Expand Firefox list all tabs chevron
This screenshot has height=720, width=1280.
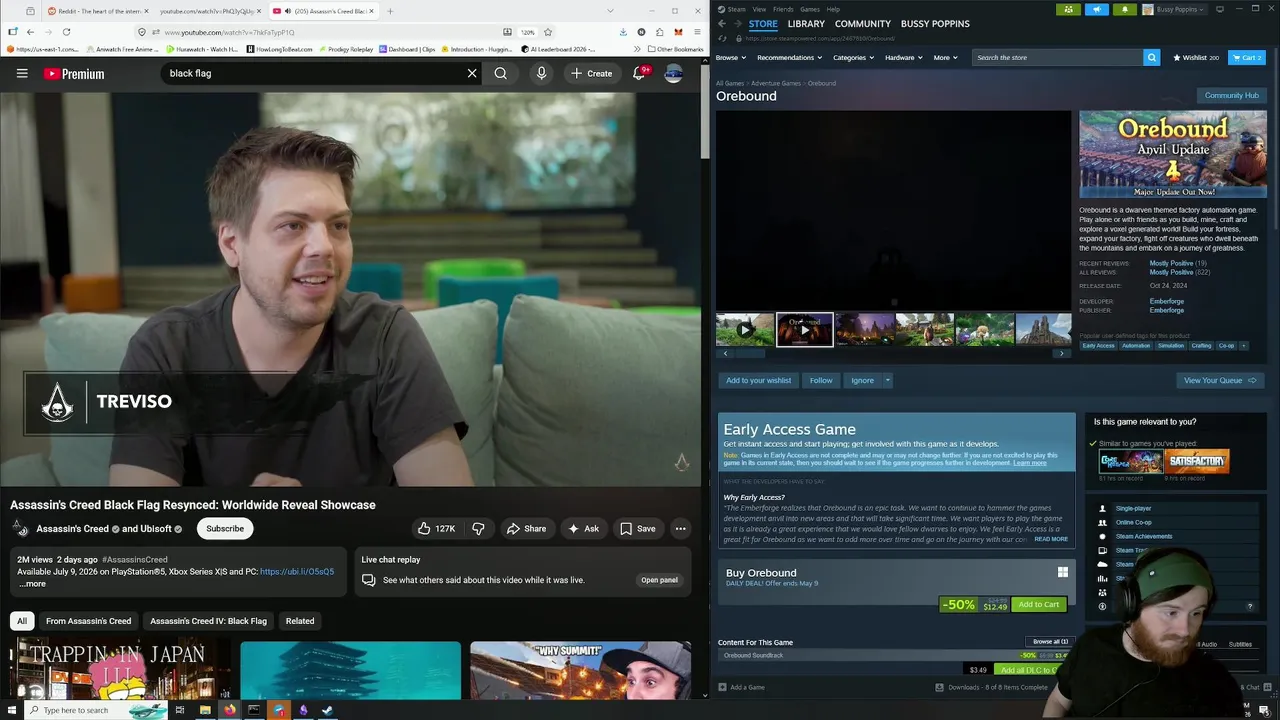[x=610, y=11]
